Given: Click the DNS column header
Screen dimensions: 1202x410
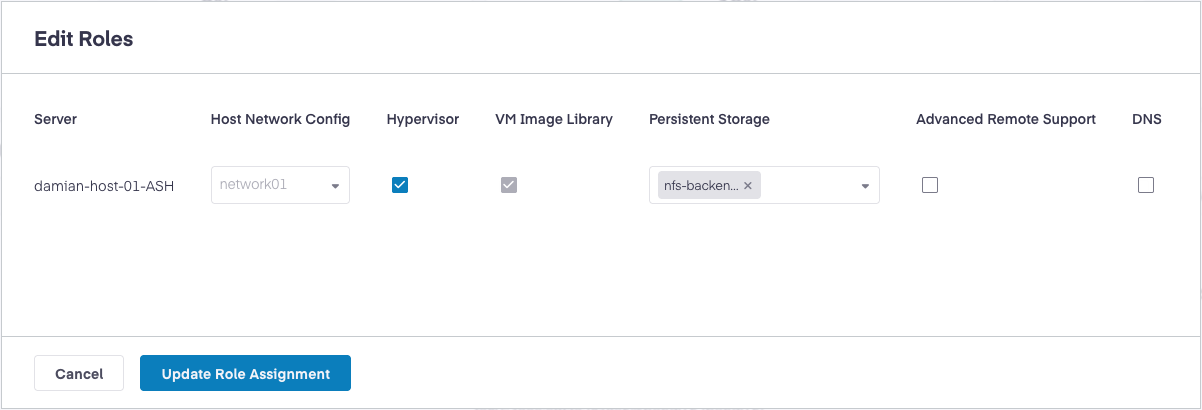Looking at the screenshot, I should coord(1146,119).
